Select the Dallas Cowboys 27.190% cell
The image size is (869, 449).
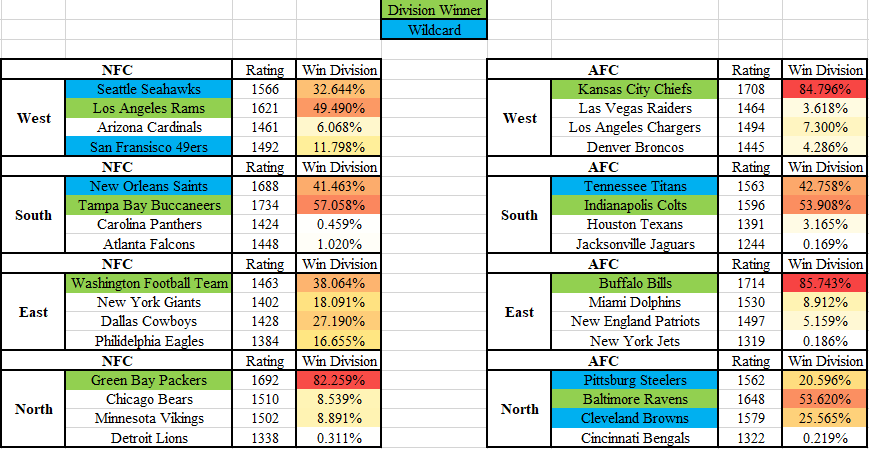click(x=339, y=322)
